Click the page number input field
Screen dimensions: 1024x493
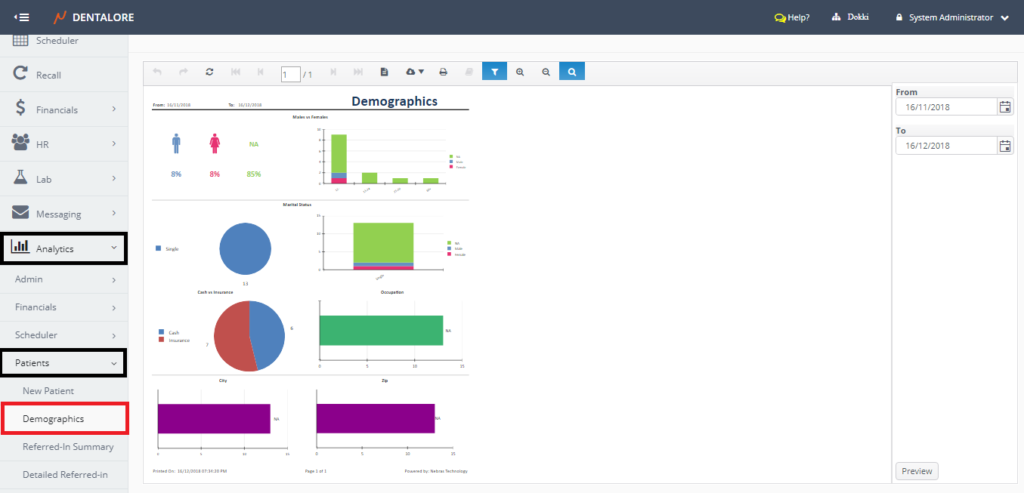[290, 73]
